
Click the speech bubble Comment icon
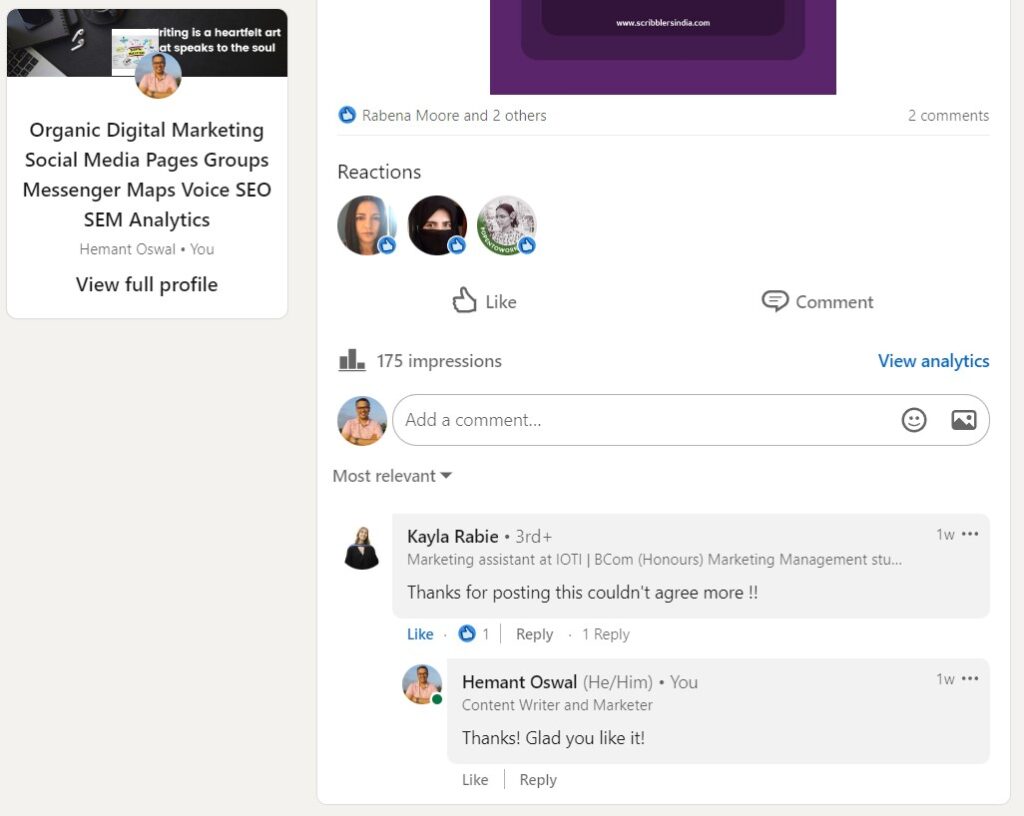click(775, 301)
